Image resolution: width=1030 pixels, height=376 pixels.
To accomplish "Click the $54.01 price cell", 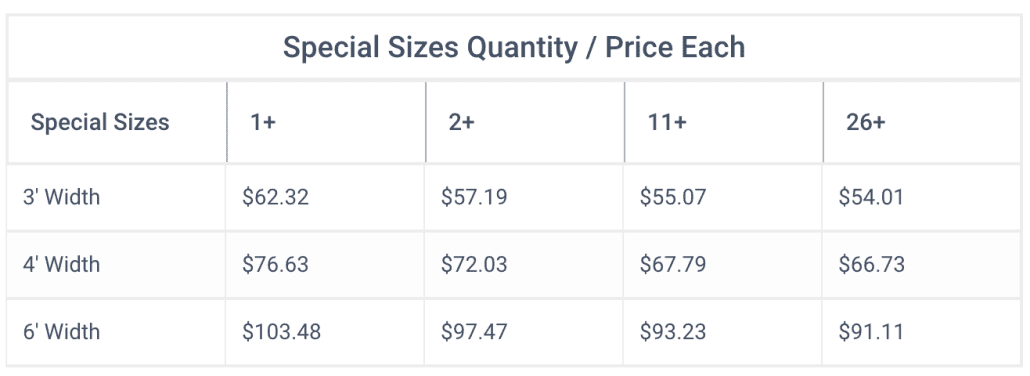I will [x=871, y=197].
